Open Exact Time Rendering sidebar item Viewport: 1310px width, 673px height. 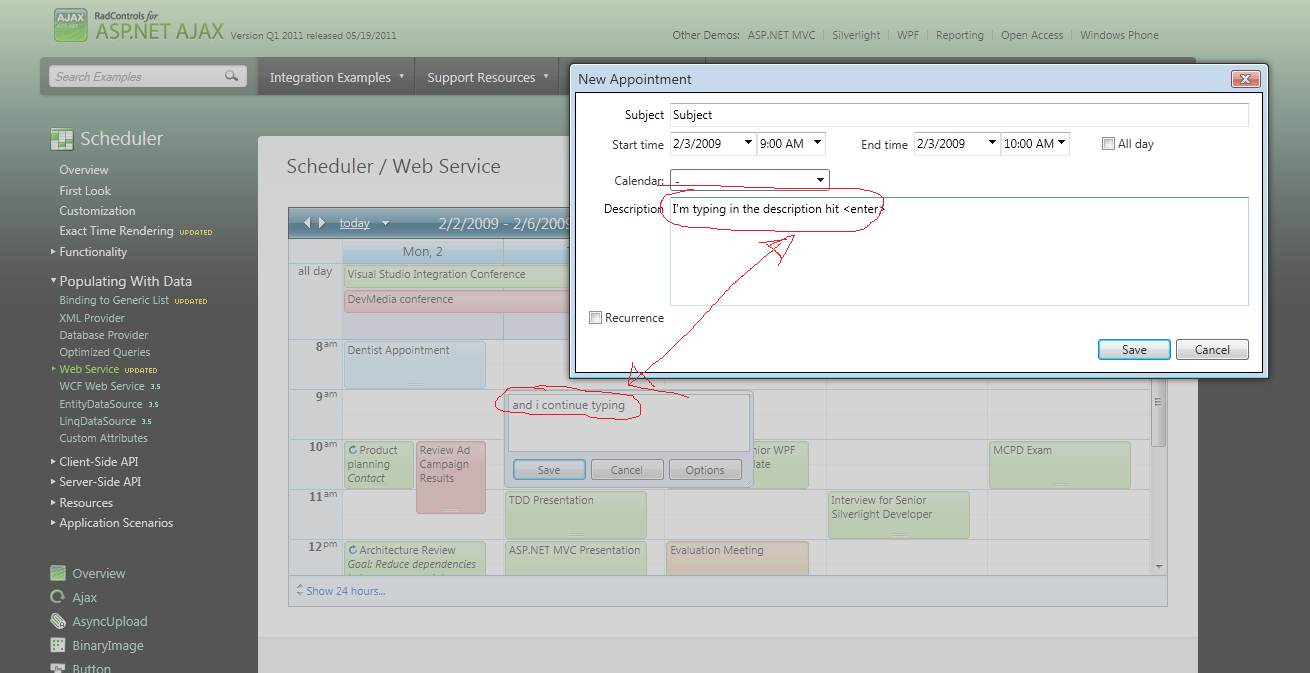pyautogui.click(x=116, y=231)
